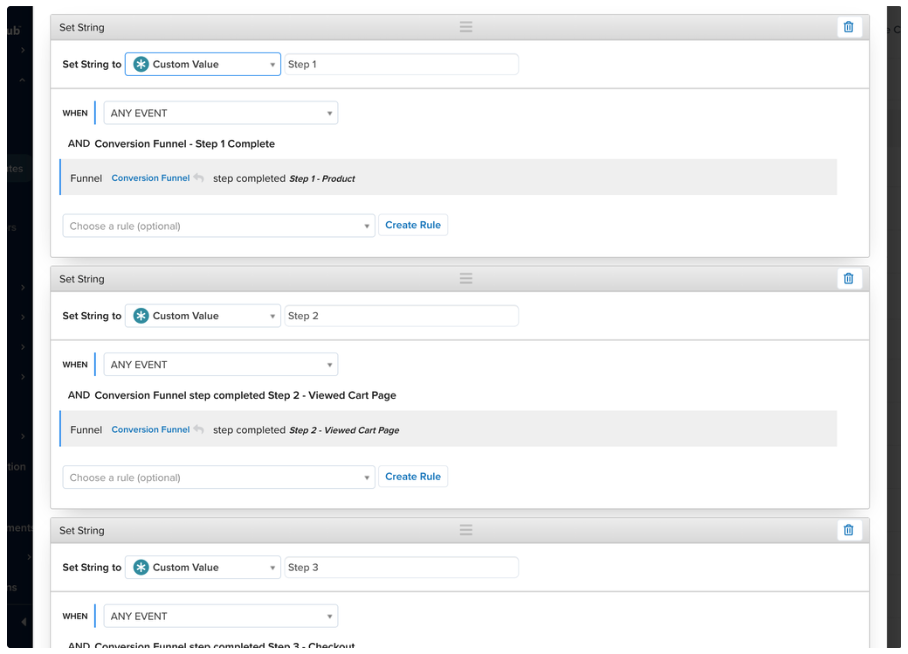
Task: Open the Conversion Funnel link for Step 1 - Product
Action: pyautogui.click(x=151, y=178)
